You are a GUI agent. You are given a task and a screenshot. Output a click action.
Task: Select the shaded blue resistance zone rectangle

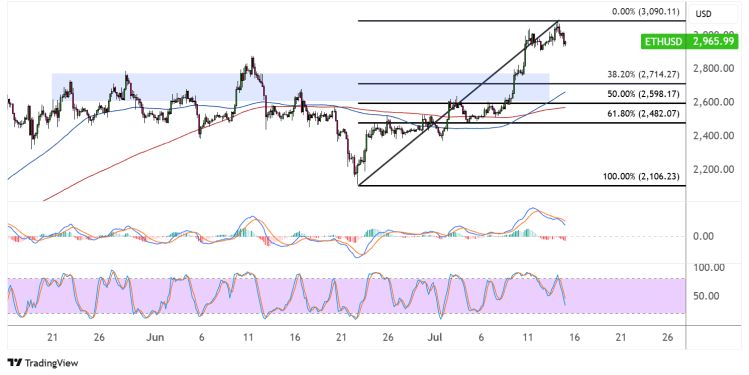pyautogui.click(x=300, y=87)
